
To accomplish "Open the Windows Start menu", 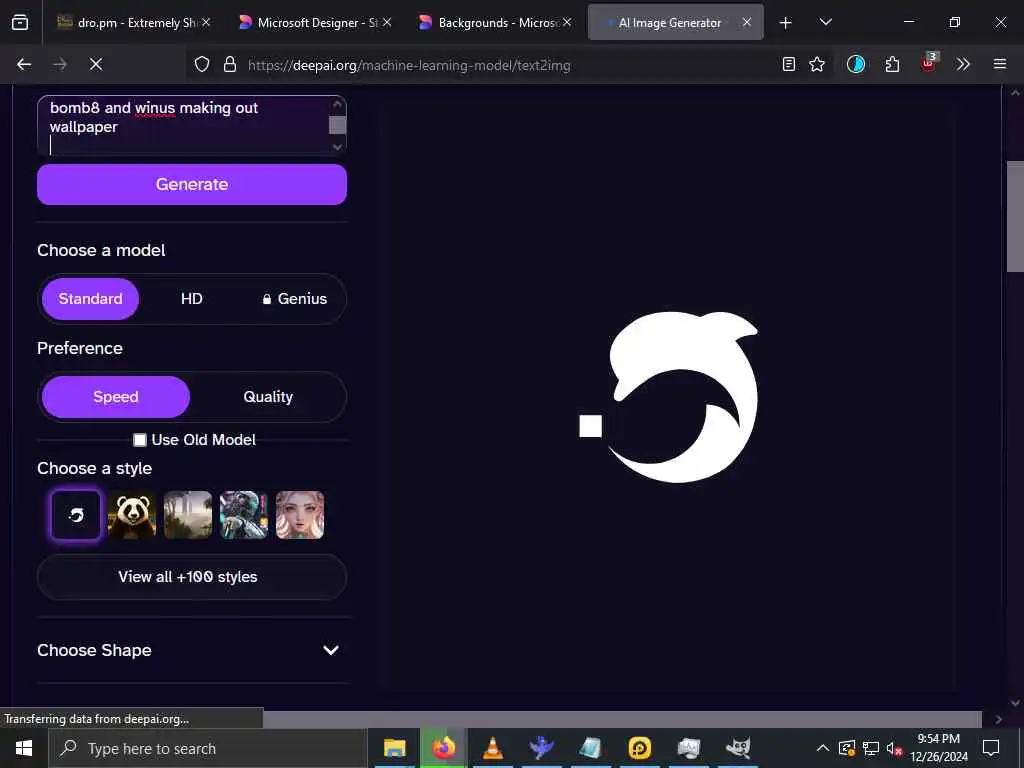I will coord(24,748).
